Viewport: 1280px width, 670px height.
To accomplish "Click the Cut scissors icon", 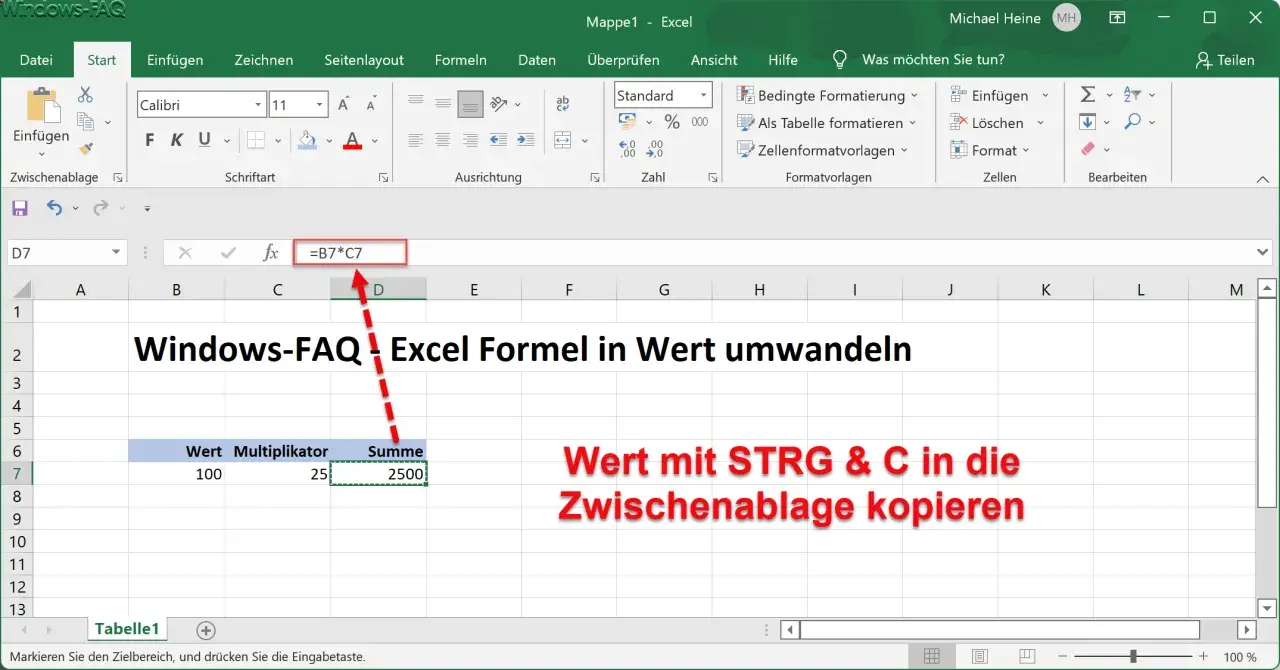I will pos(85,95).
